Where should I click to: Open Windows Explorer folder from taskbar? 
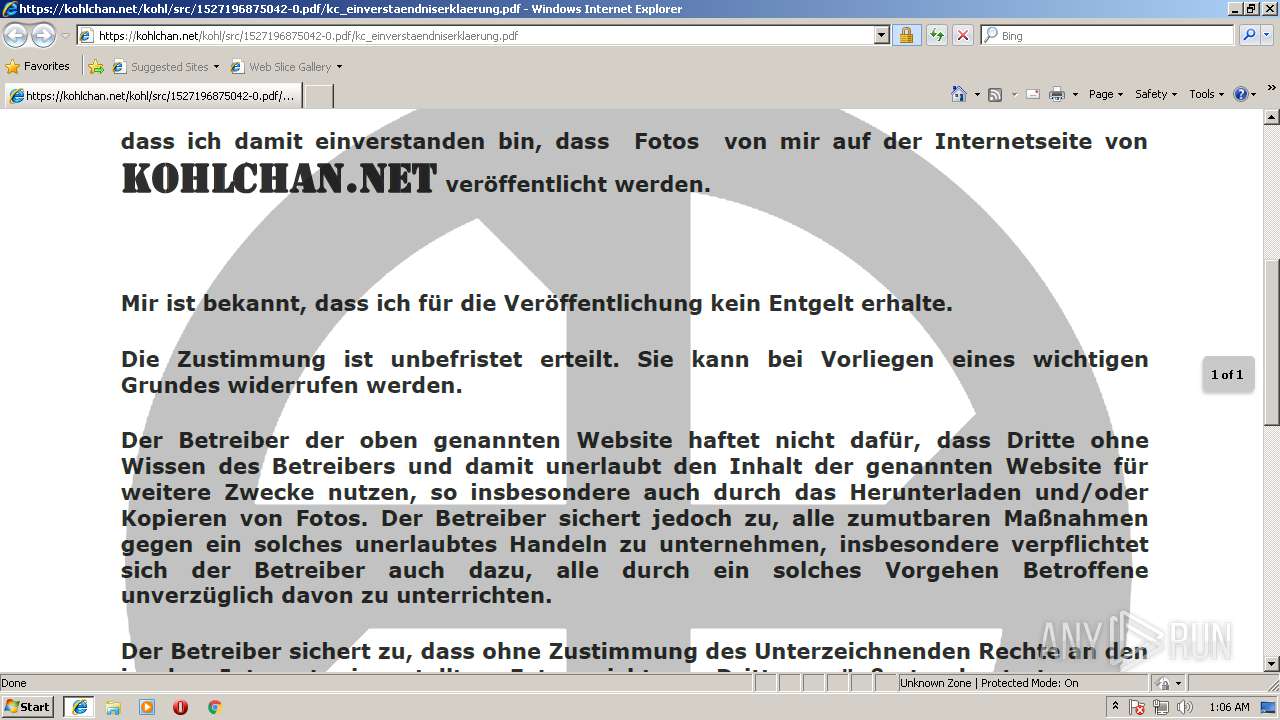(x=113, y=707)
